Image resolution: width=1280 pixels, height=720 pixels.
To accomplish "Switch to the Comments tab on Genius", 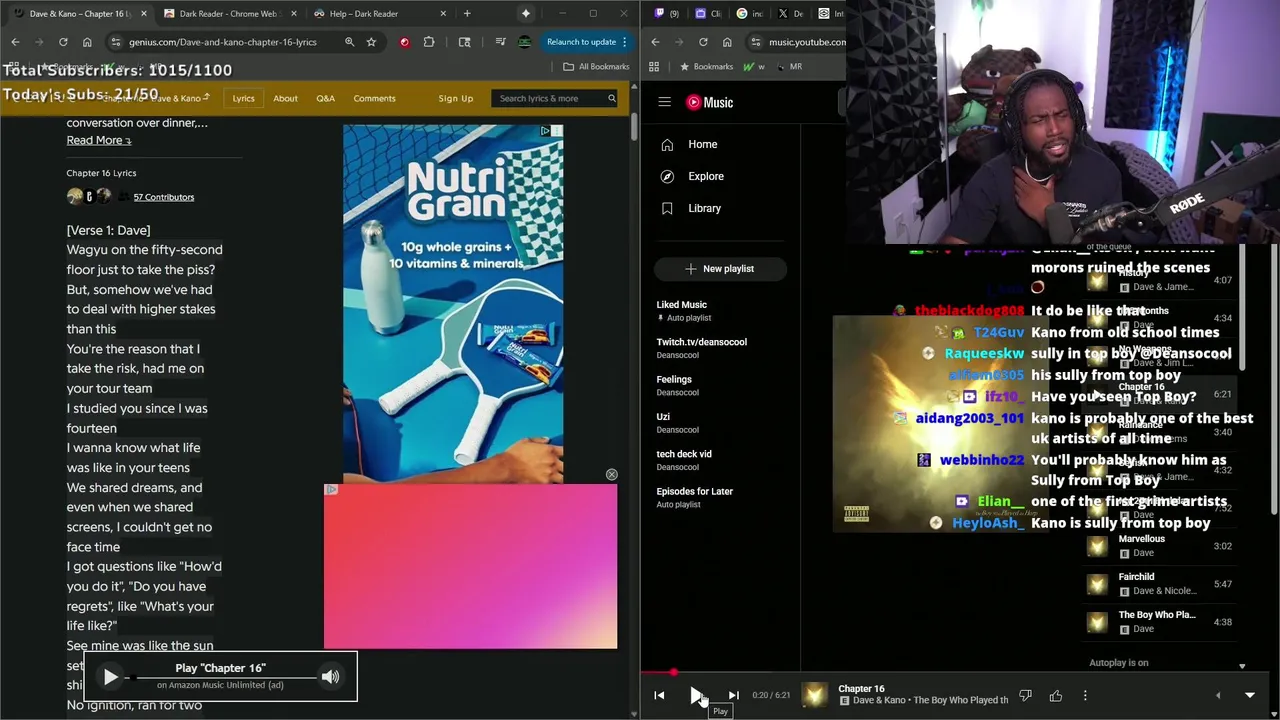I will pos(374,98).
